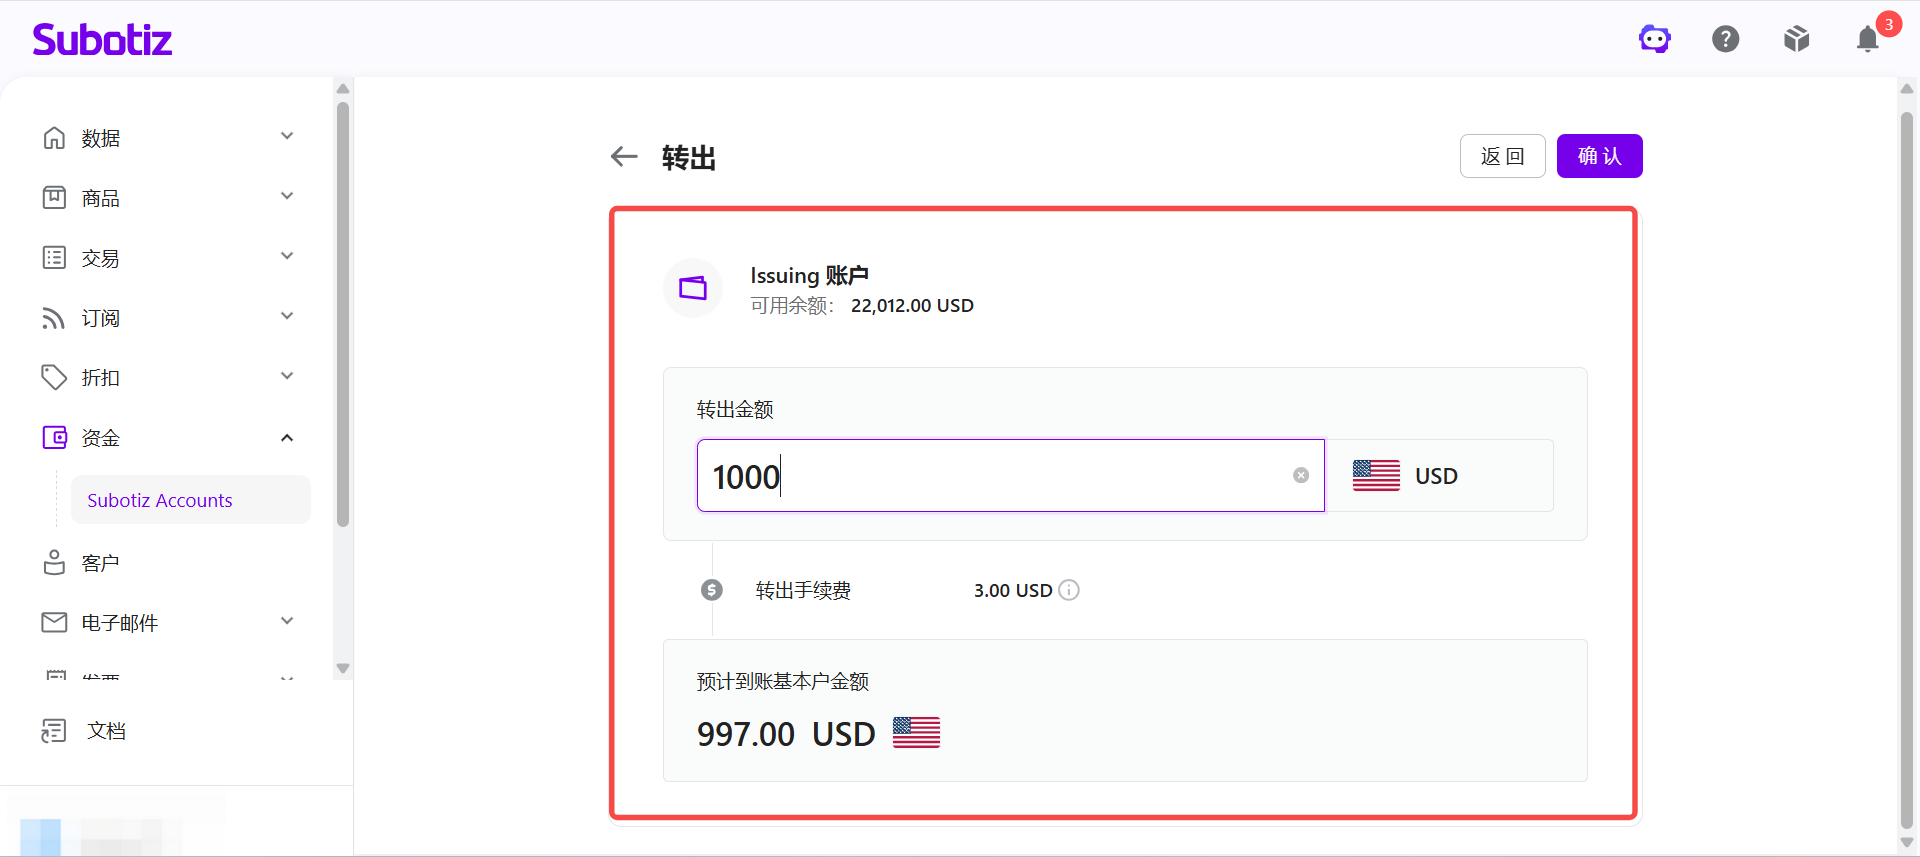Click the 客户 person icon in sidebar

tap(54, 562)
